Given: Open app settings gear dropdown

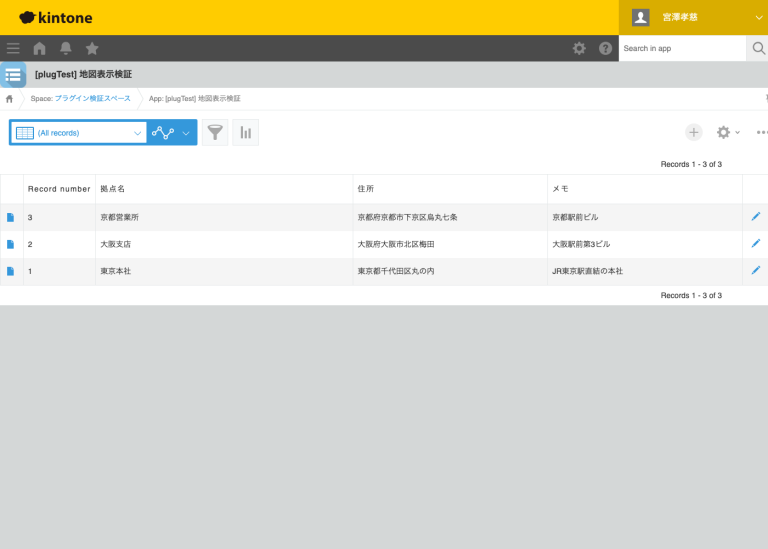Looking at the screenshot, I should pos(727,132).
